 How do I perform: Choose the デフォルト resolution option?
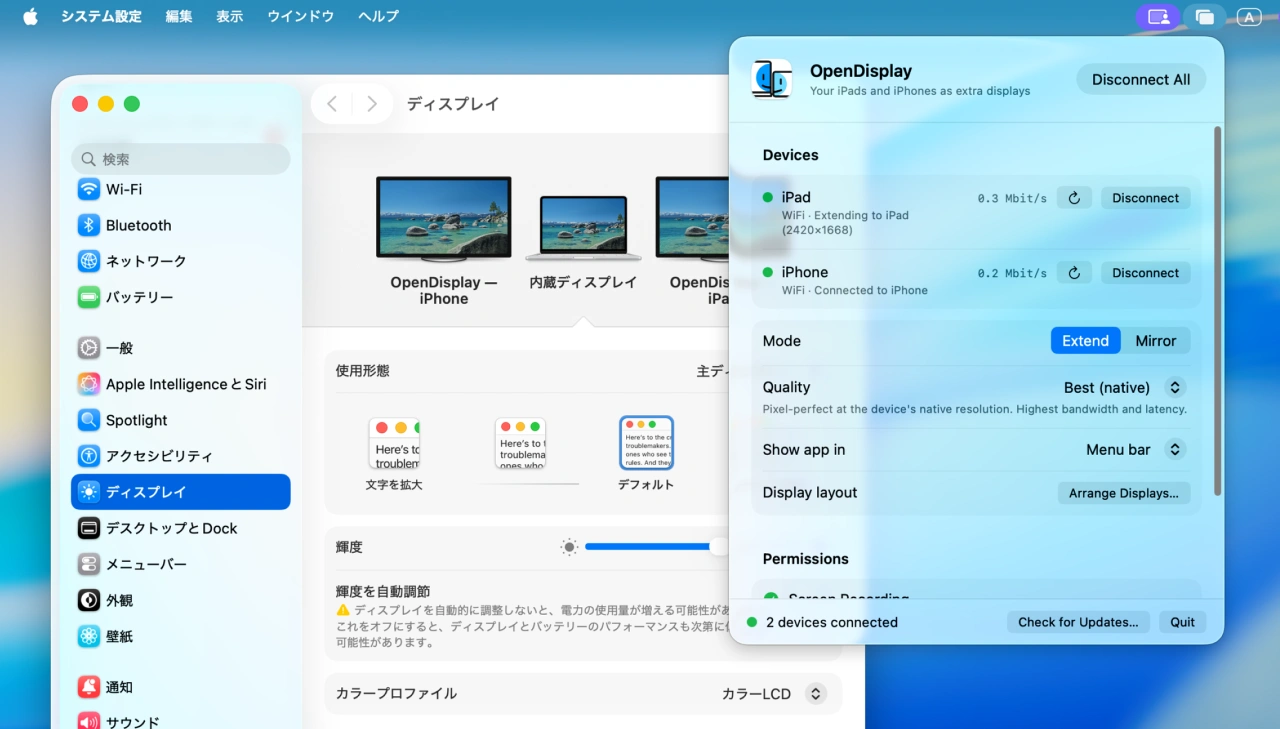click(646, 454)
